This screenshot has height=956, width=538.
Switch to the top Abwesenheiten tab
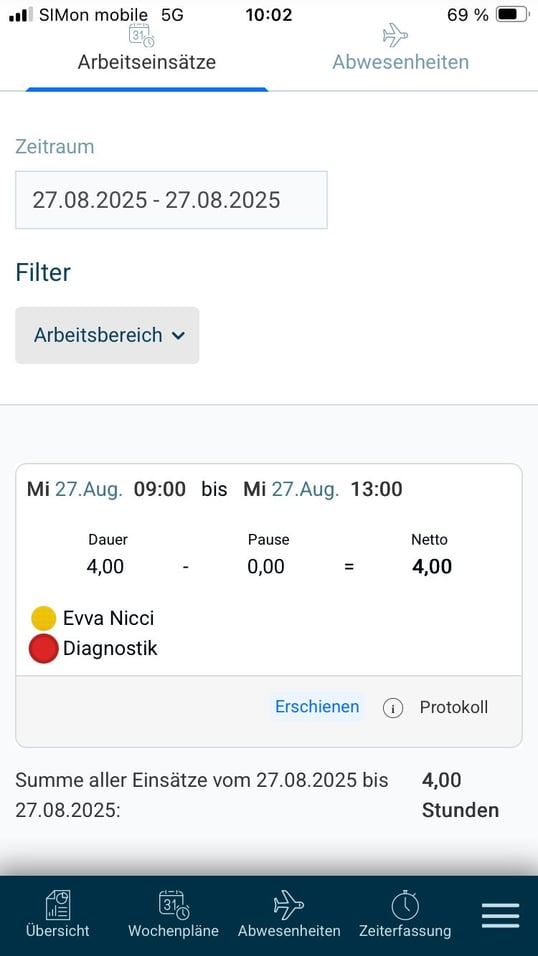(401, 62)
